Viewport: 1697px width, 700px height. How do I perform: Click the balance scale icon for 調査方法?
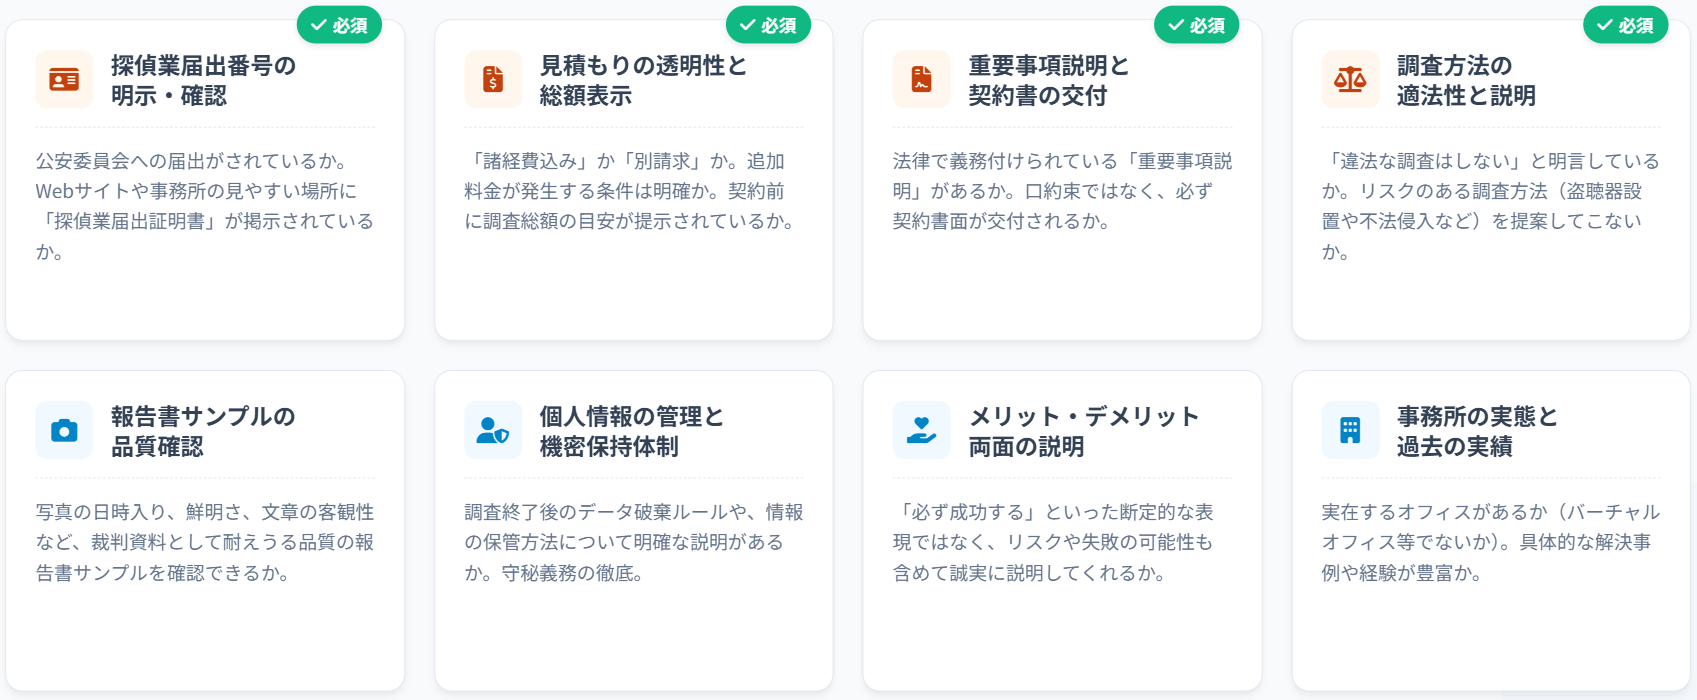point(1350,80)
